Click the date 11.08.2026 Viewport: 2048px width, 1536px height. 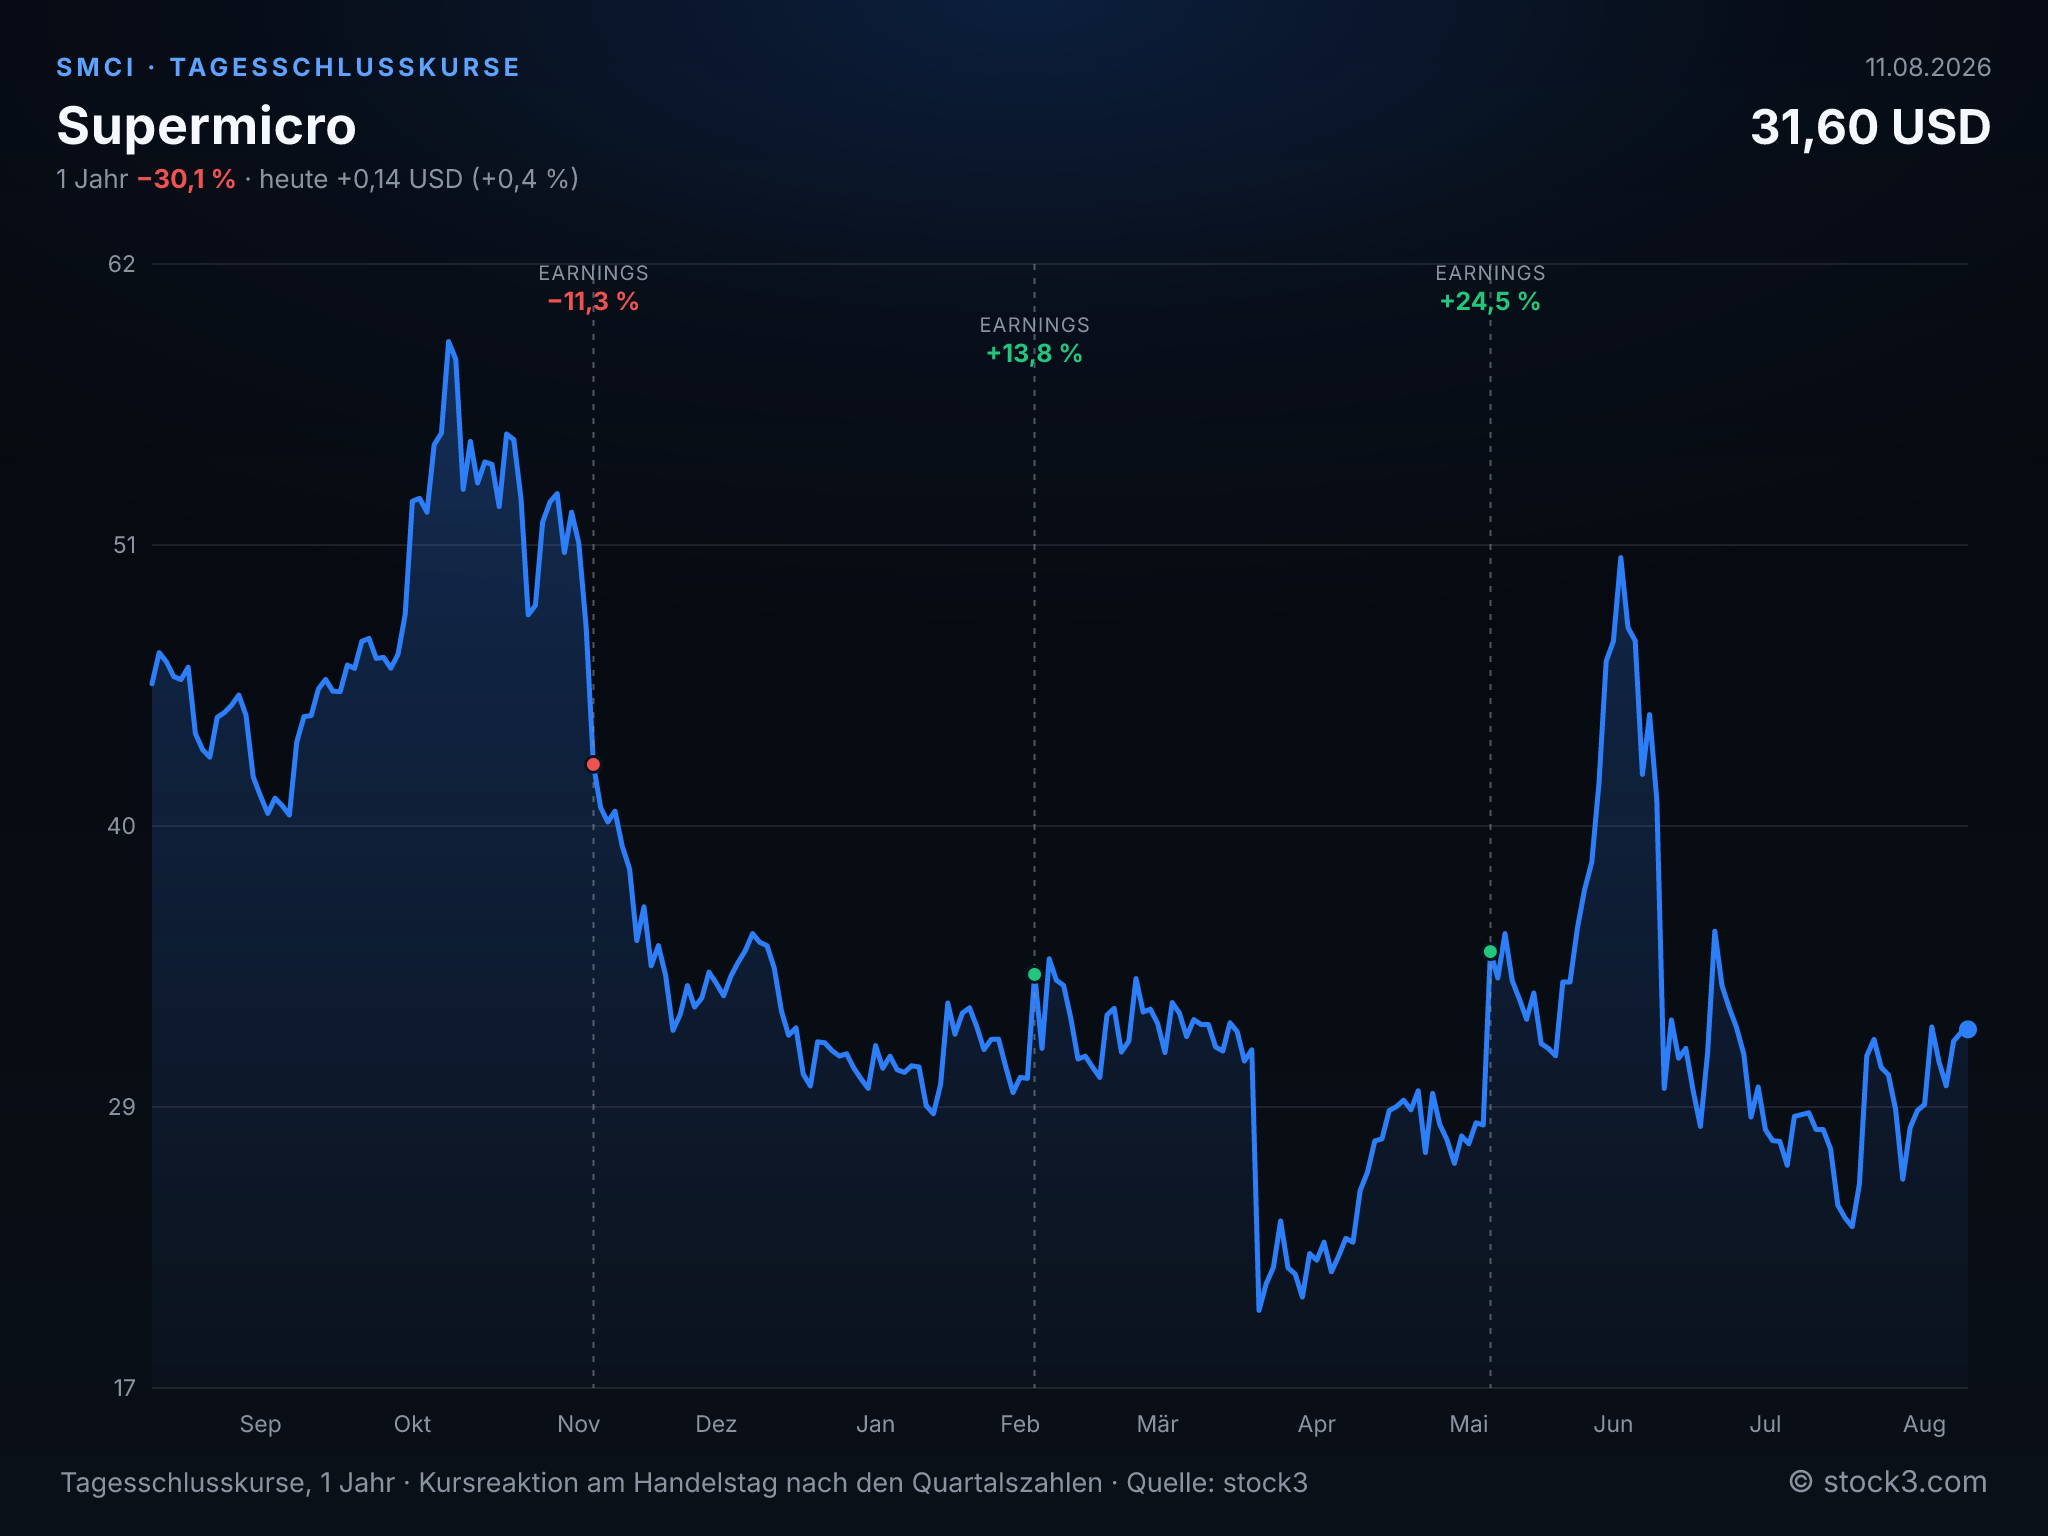point(1927,67)
